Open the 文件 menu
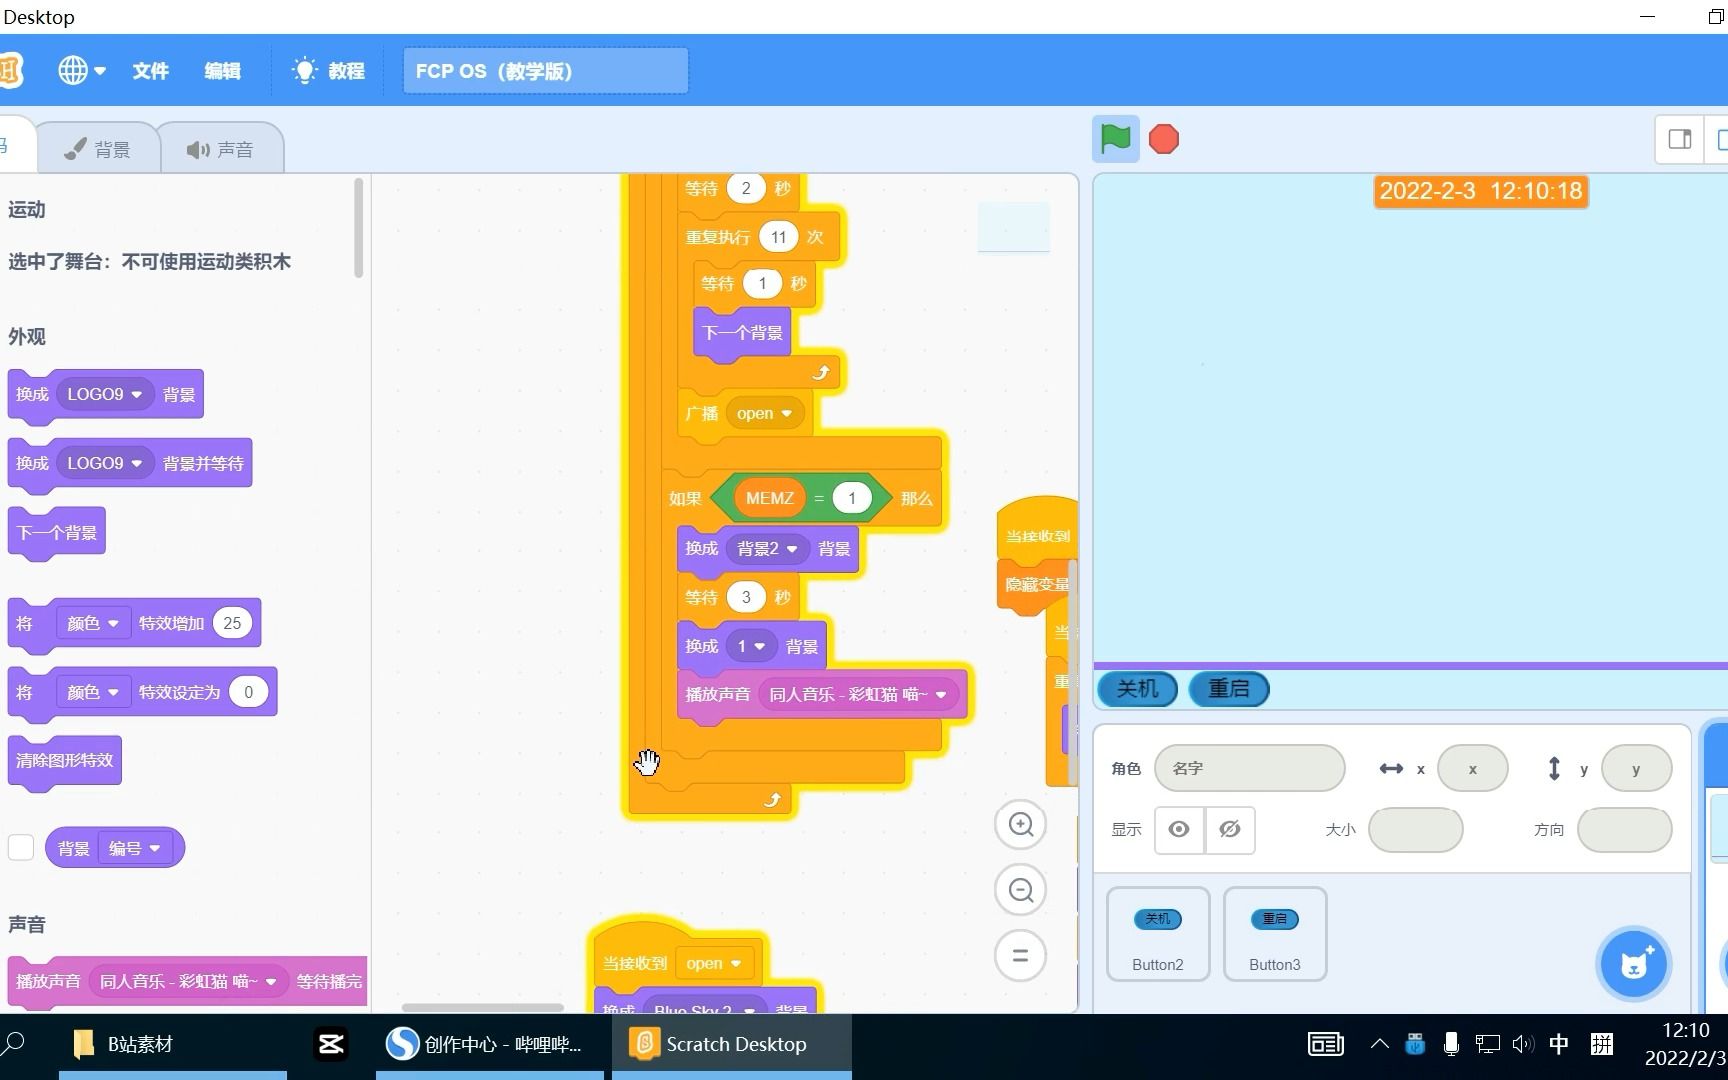 (150, 70)
